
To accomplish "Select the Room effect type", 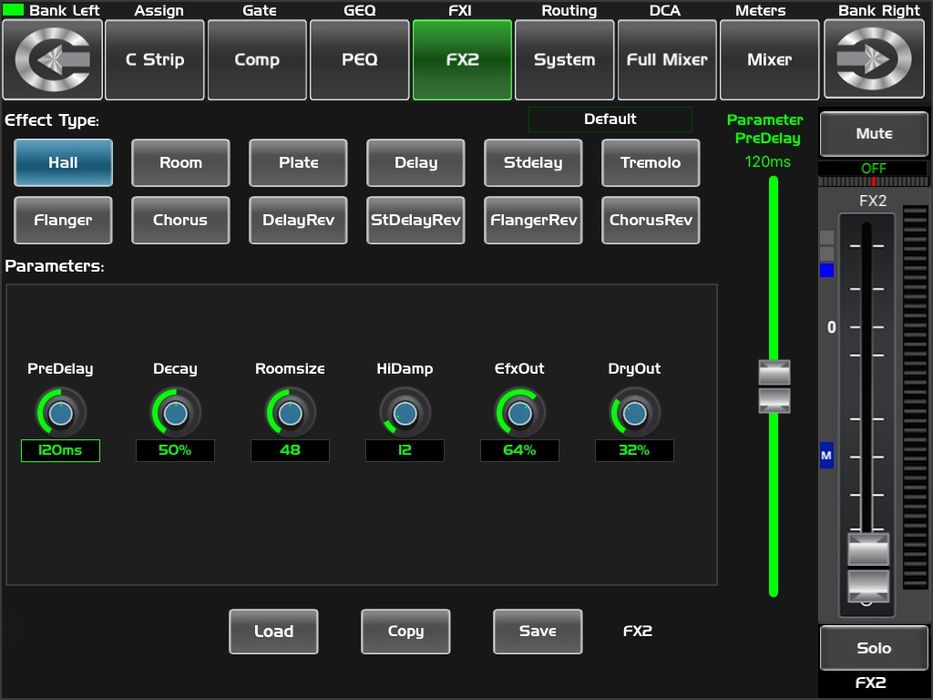I will coord(181,162).
